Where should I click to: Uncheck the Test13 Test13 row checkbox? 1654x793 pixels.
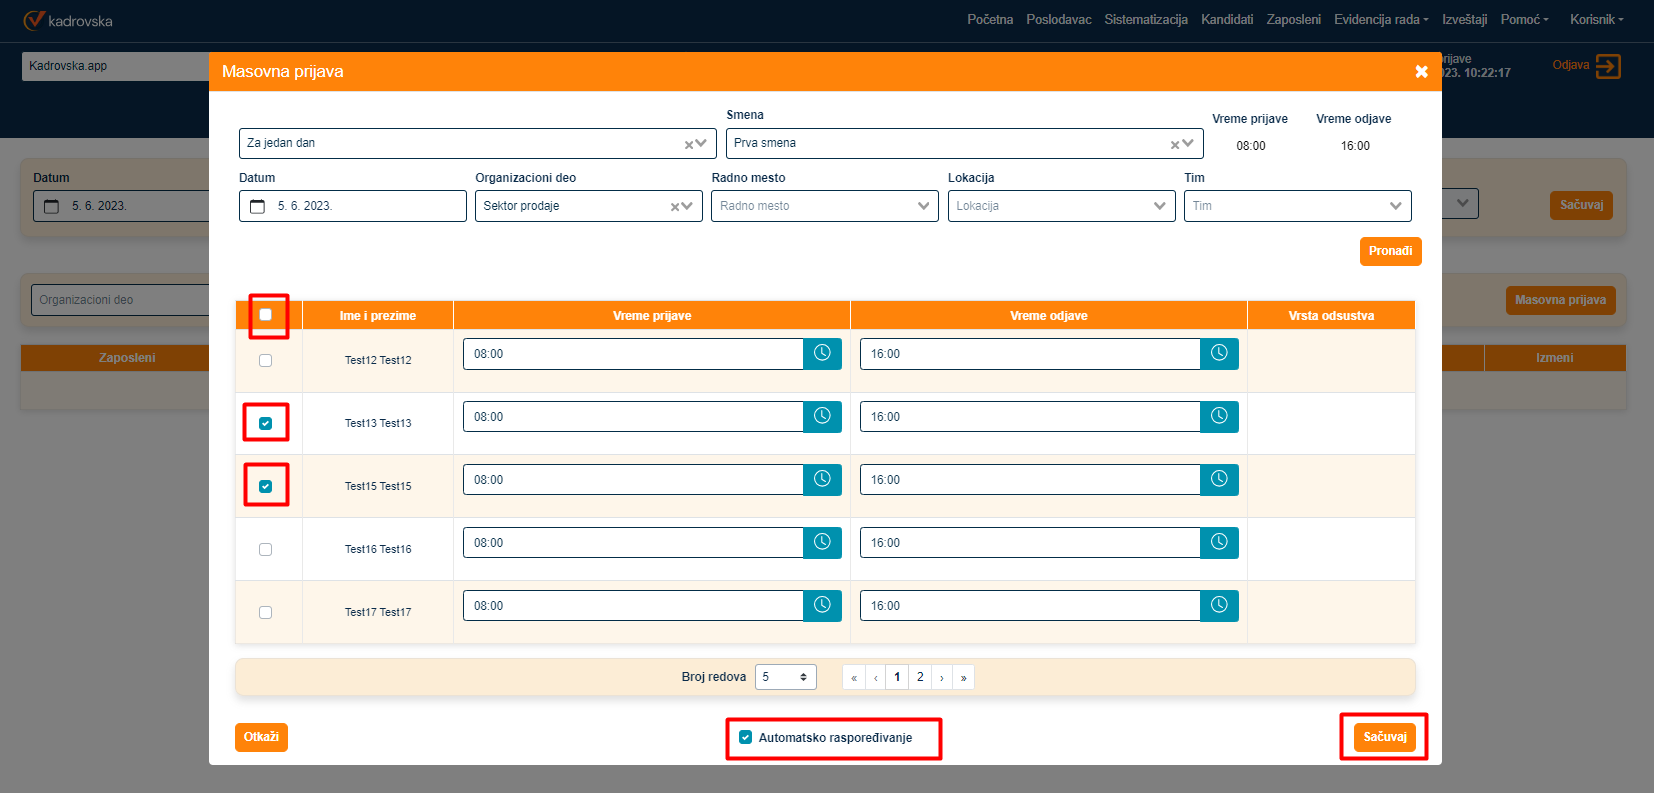266,423
